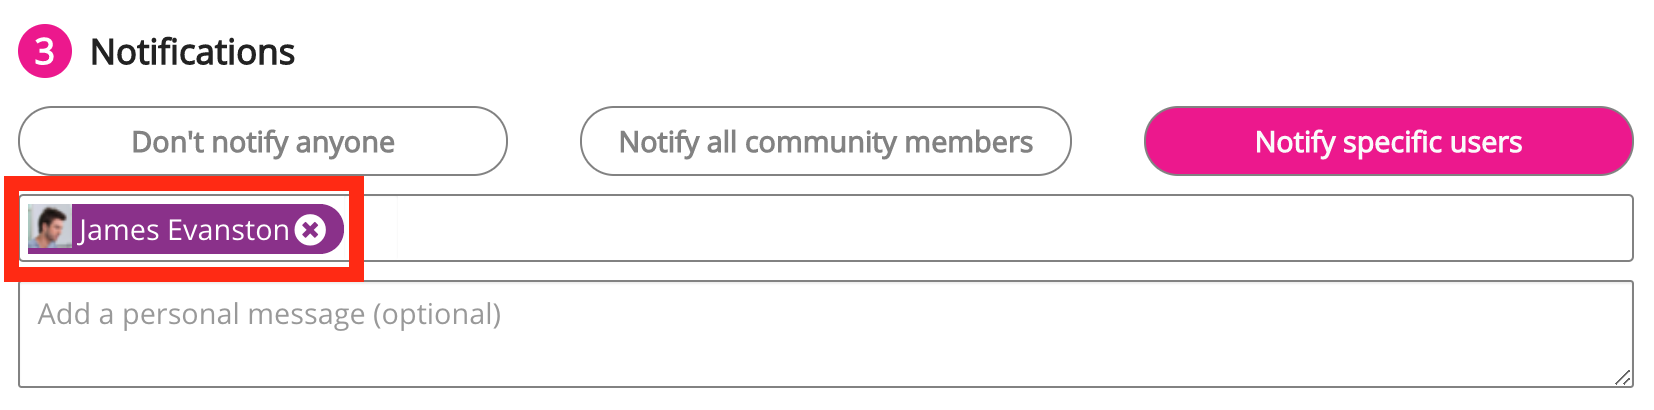The image size is (1654, 410).
Task: Click the pink step 3 badge
Action: pos(45,51)
